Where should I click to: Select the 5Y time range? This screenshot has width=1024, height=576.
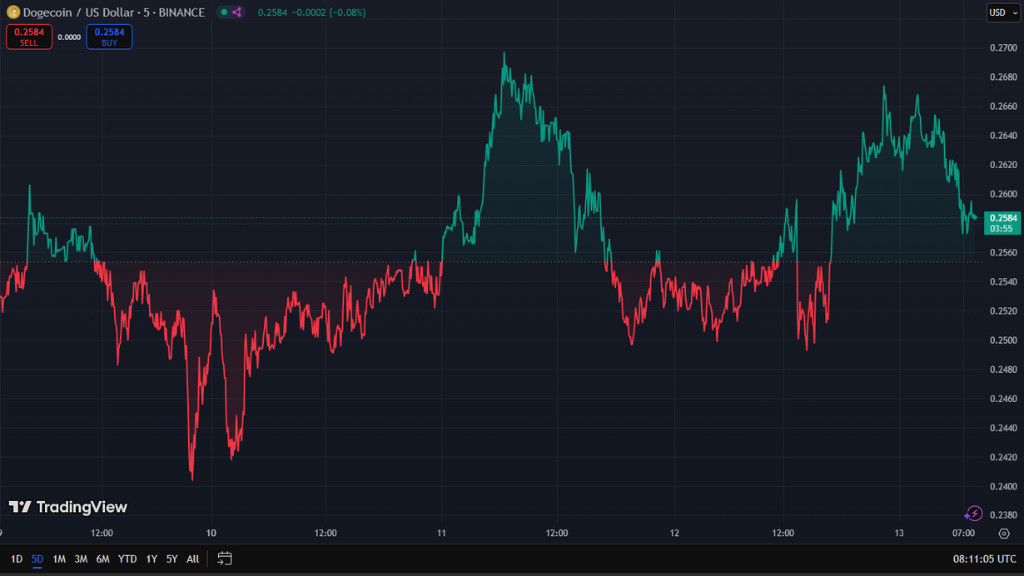(172, 559)
